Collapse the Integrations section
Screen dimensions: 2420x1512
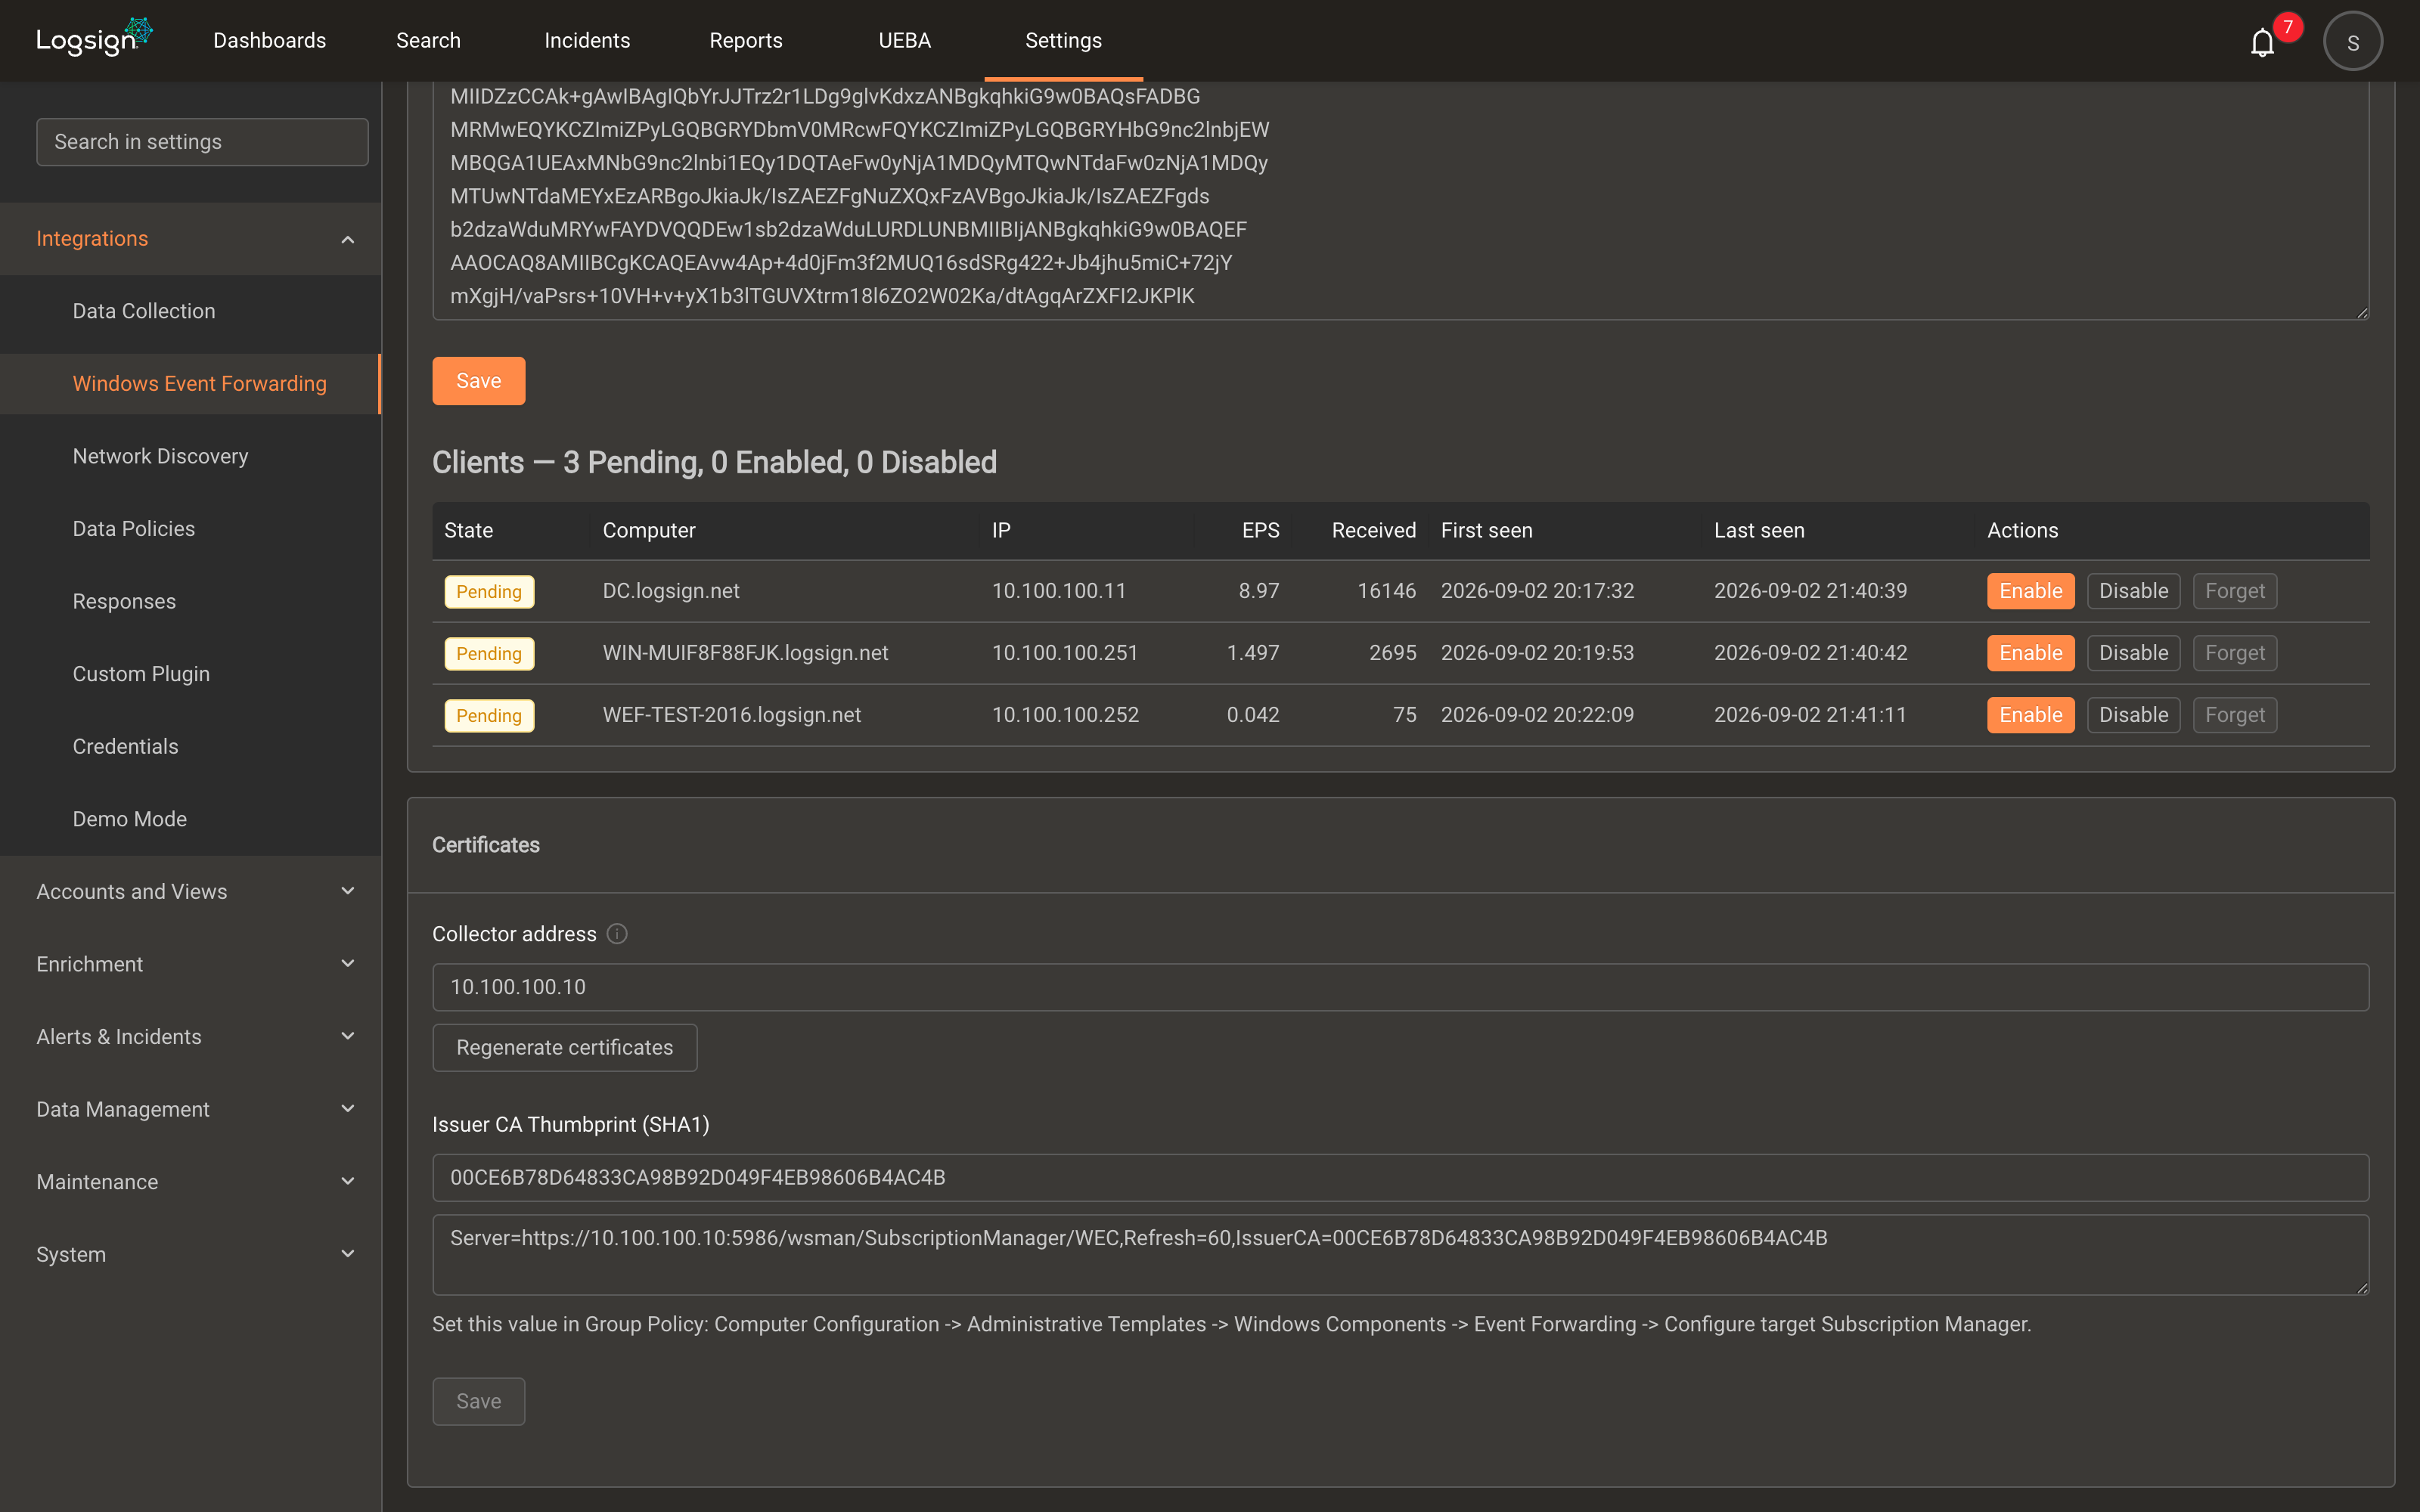190,239
